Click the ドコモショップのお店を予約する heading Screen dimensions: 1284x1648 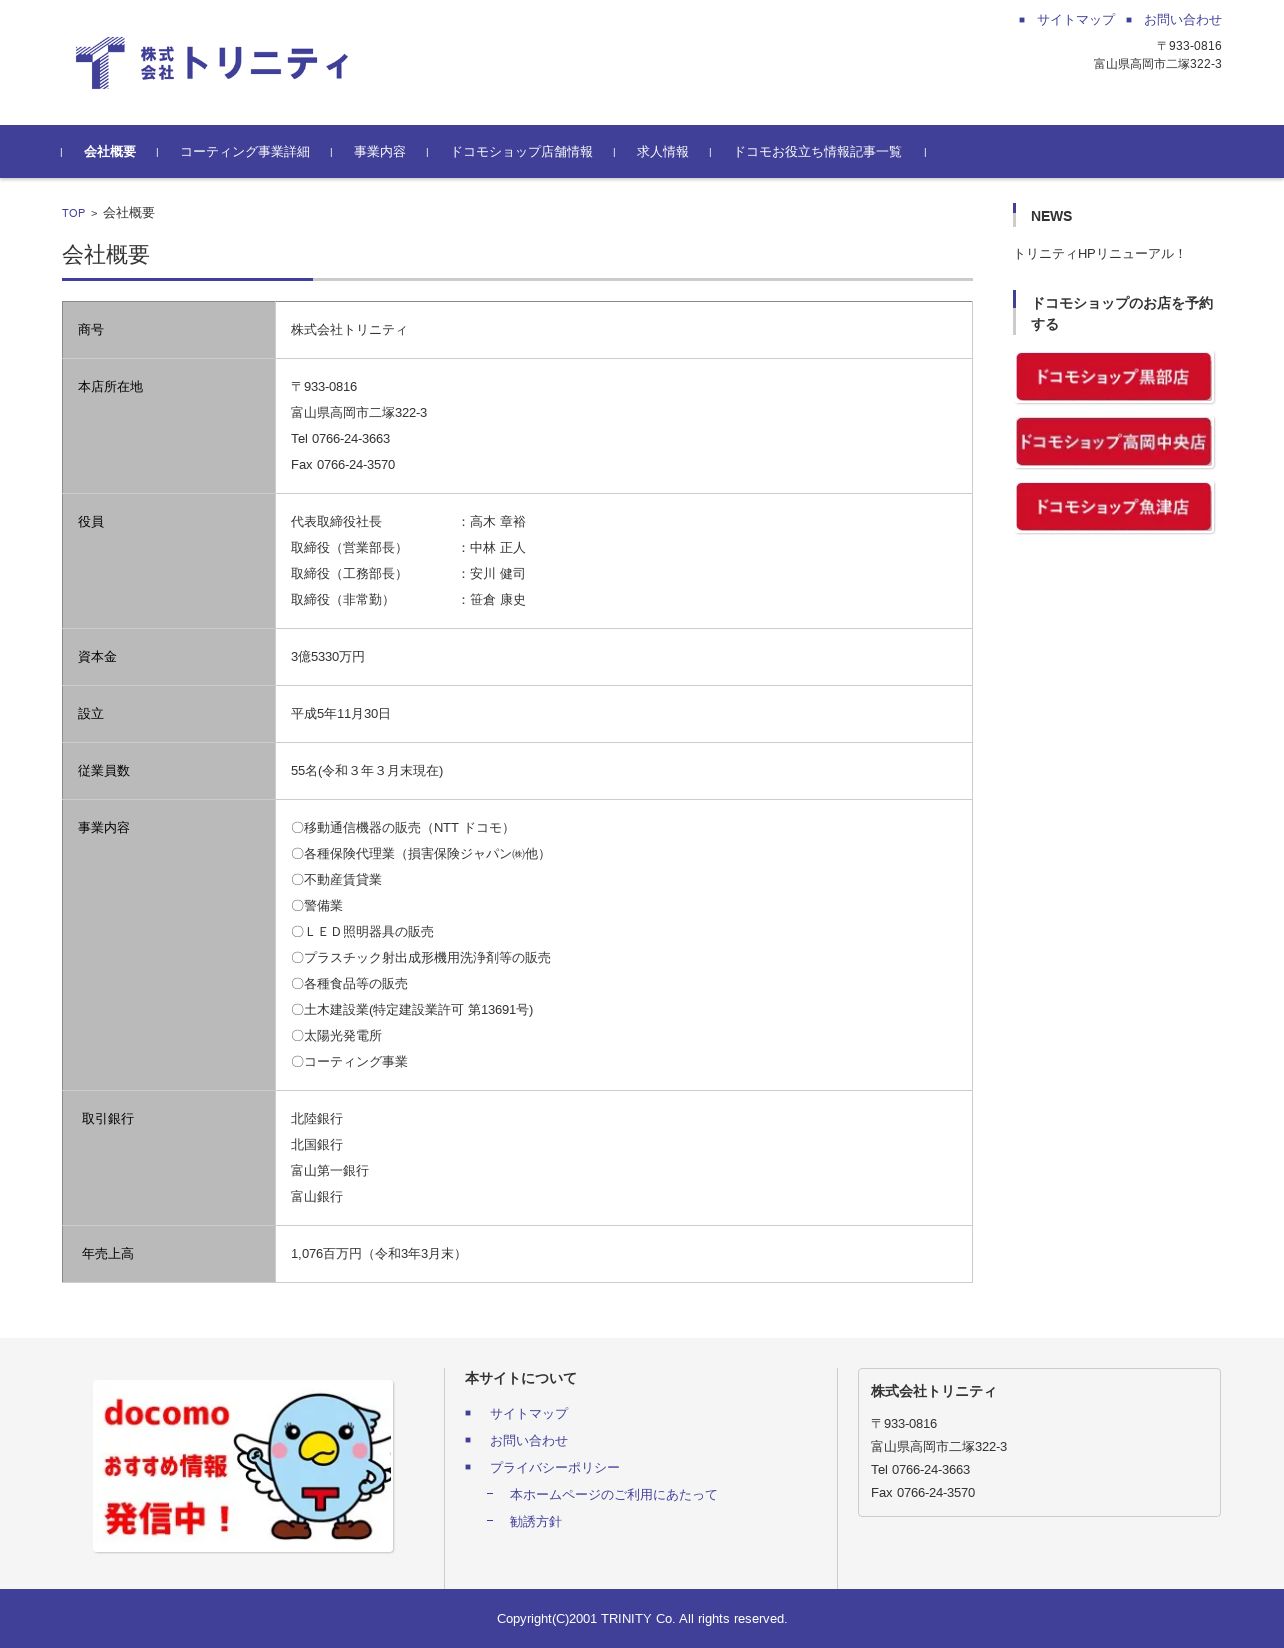(1122, 314)
